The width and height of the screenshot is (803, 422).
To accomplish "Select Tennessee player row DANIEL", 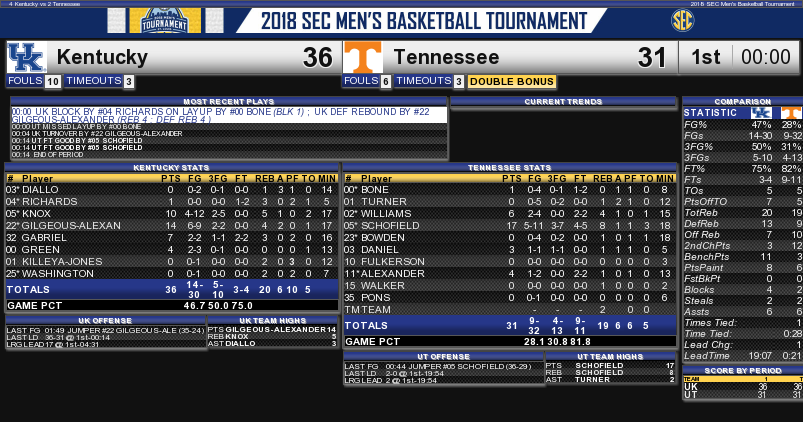I will point(510,250).
